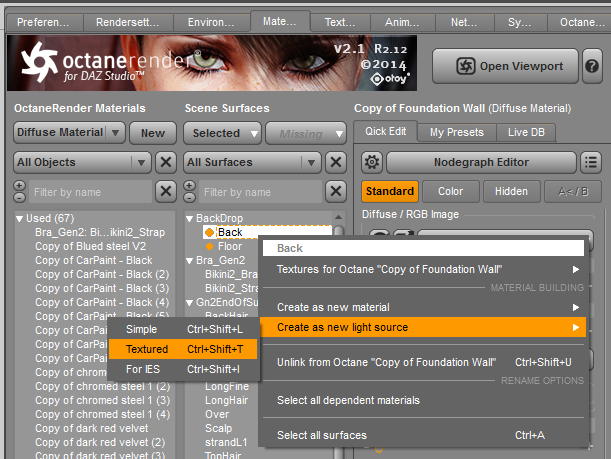The height and width of the screenshot is (459, 611).
Task: Switch to the Sy... tab
Action: pyautogui.click(x=520, y=23)
